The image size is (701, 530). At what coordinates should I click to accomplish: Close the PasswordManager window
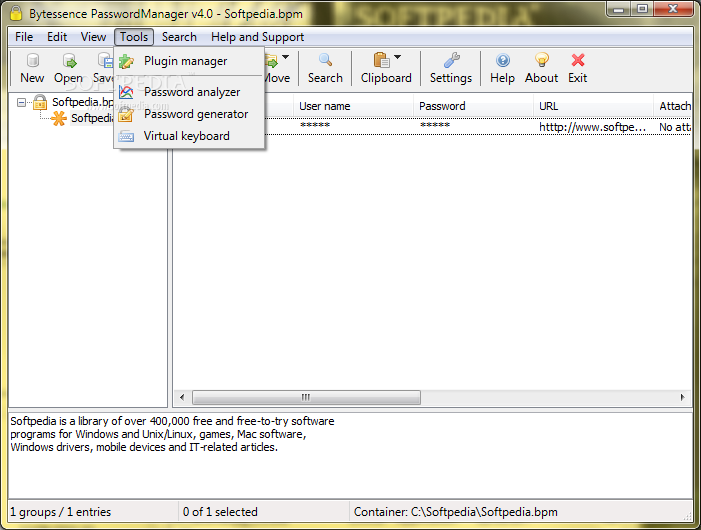[673, 9]
